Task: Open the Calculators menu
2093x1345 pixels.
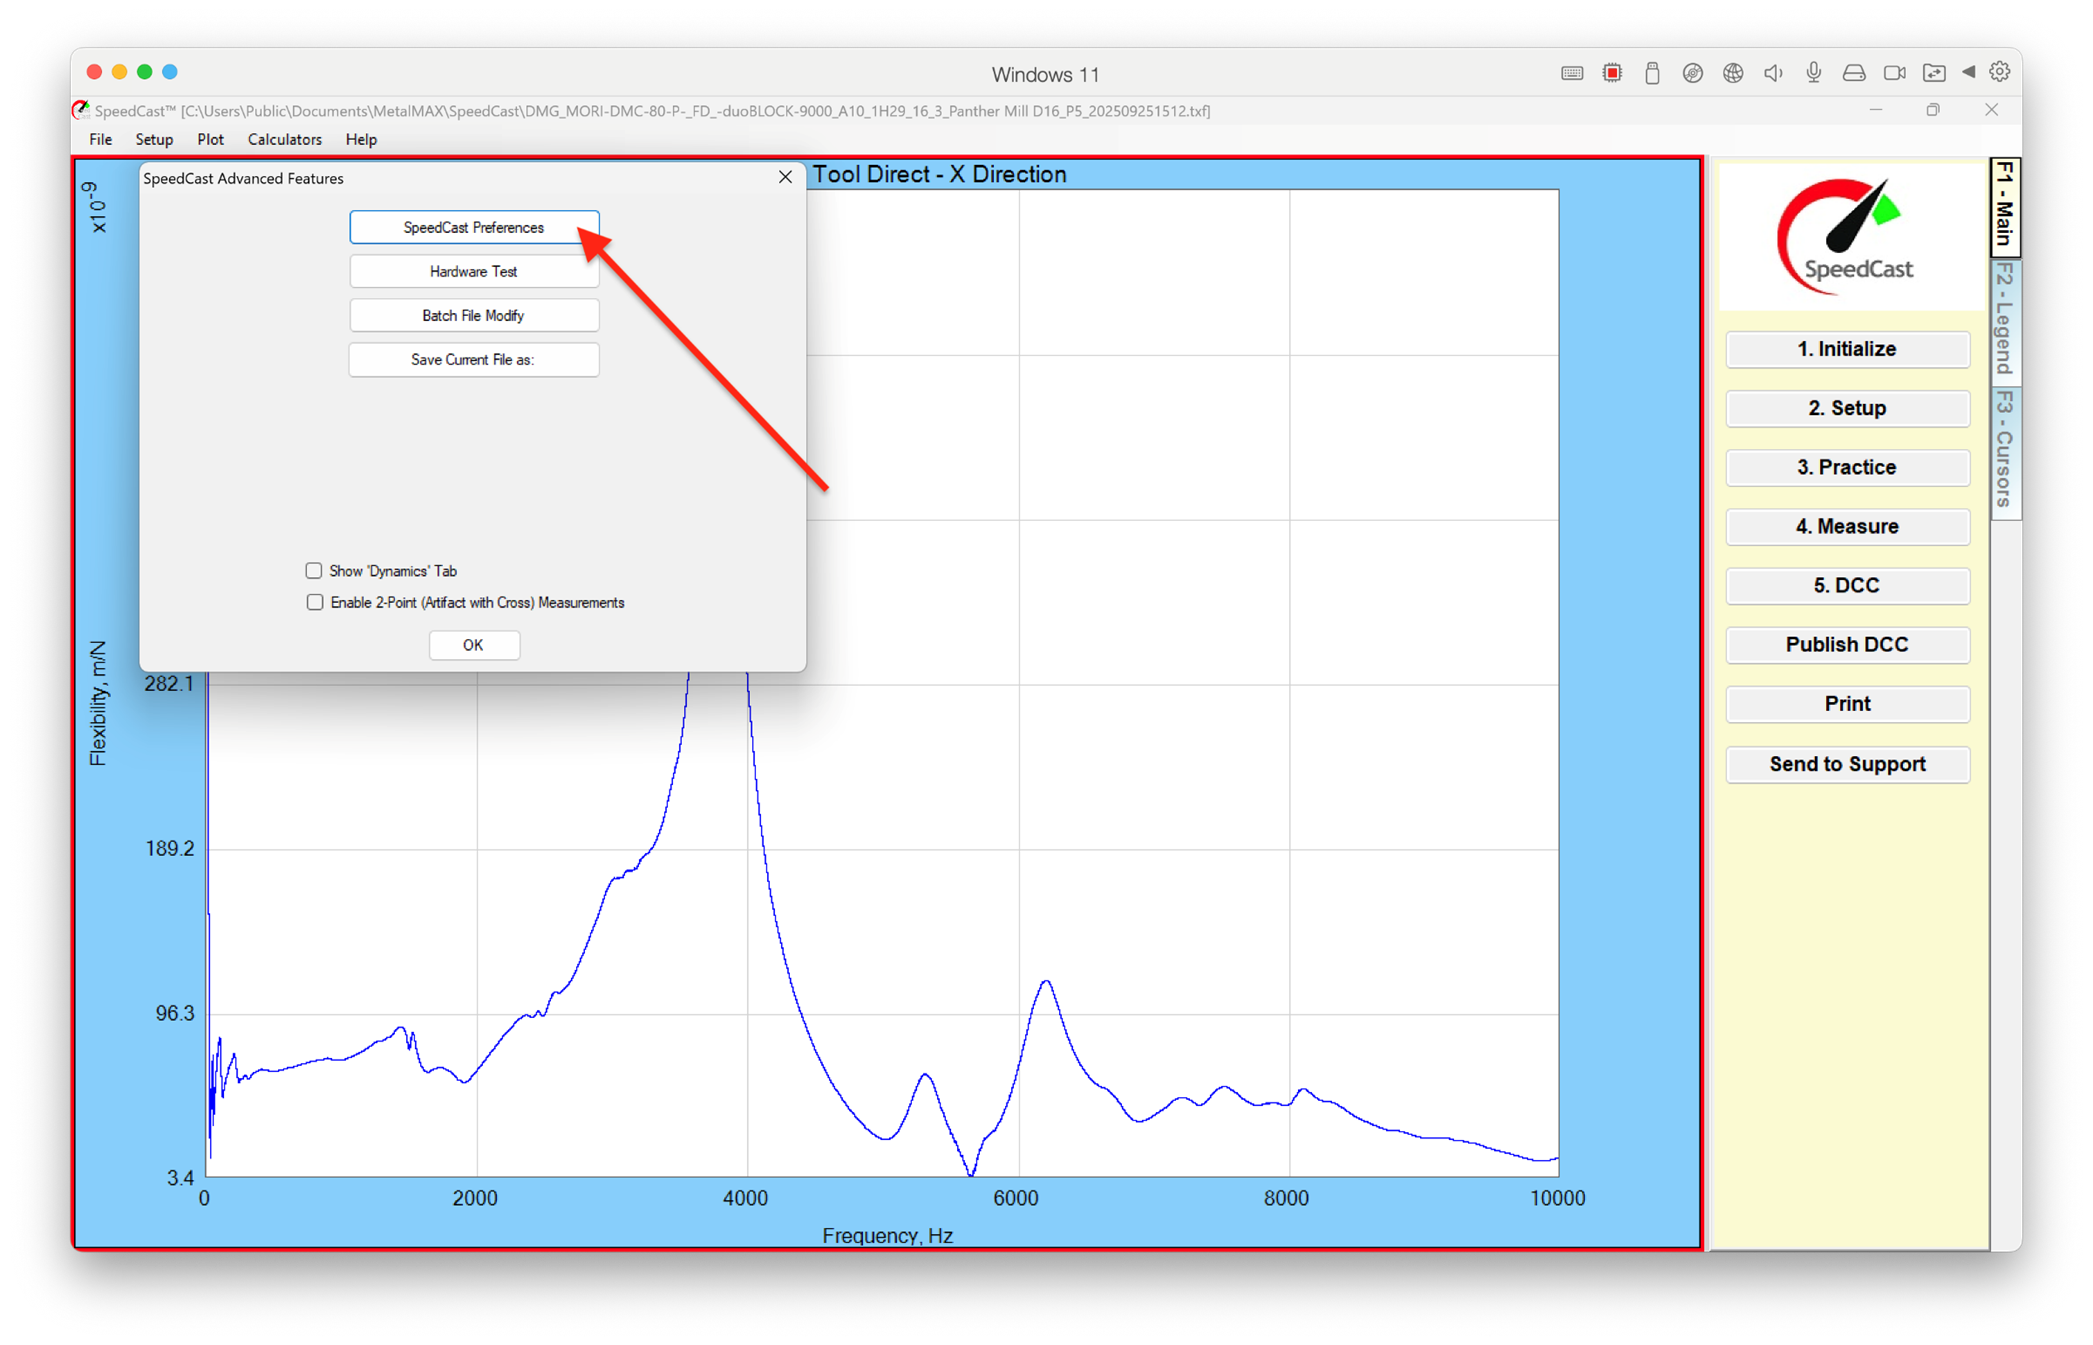Action: point(285,140)
